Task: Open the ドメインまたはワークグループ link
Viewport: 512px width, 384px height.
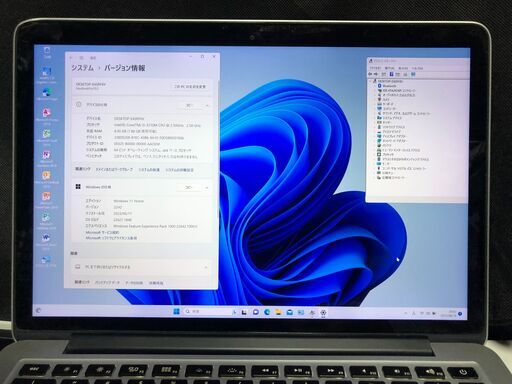Action: [114, 170]
